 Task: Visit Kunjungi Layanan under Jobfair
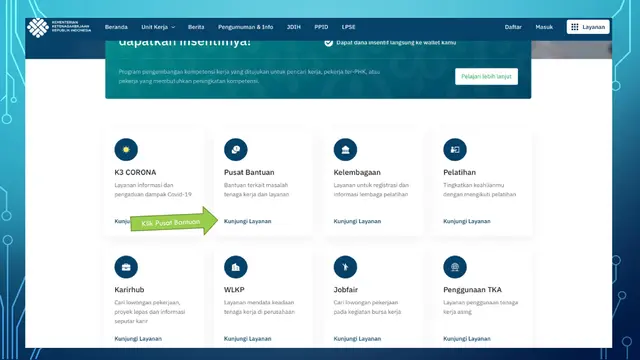point(357,339)
